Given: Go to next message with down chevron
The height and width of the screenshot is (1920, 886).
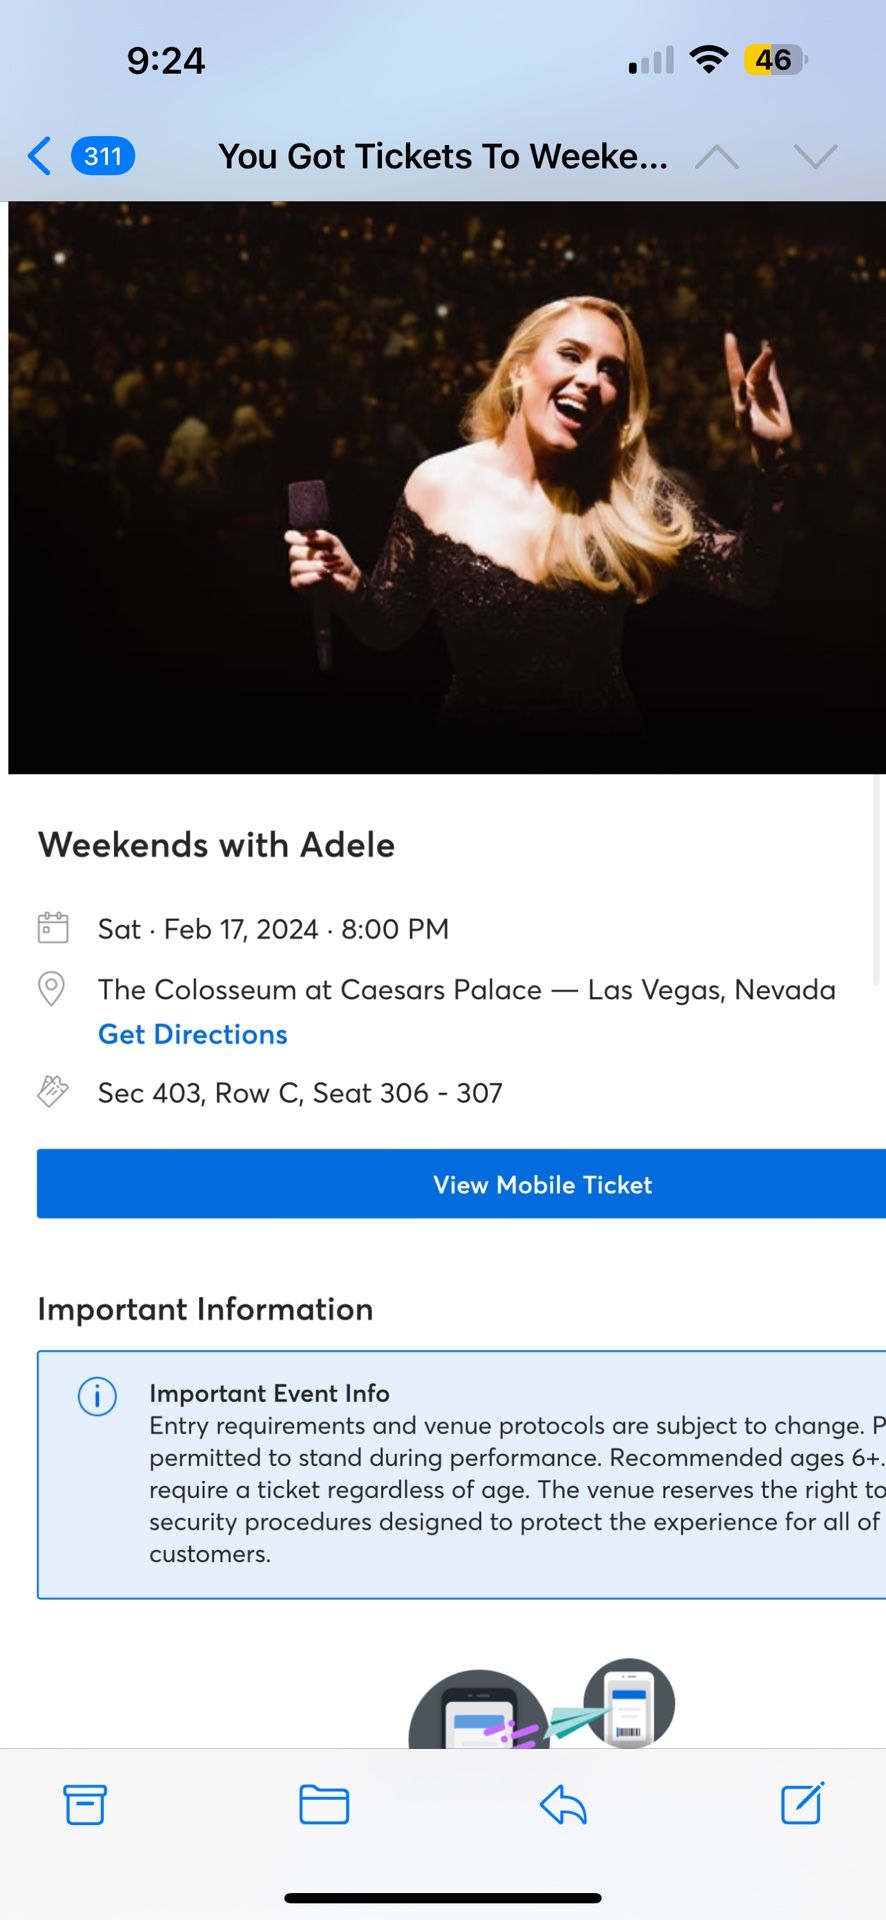Looking at the screenshot, I should [815, 156].
